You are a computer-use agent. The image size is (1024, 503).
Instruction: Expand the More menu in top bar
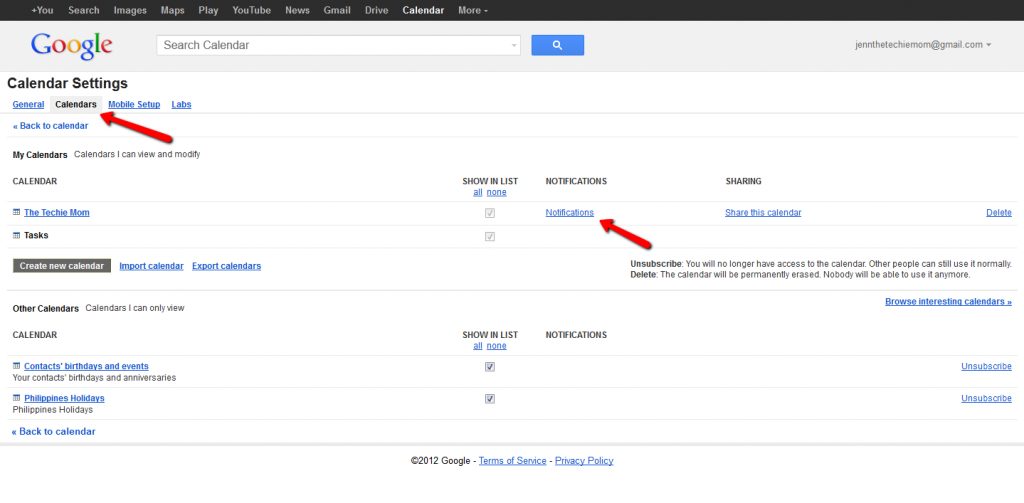point(473,10)
